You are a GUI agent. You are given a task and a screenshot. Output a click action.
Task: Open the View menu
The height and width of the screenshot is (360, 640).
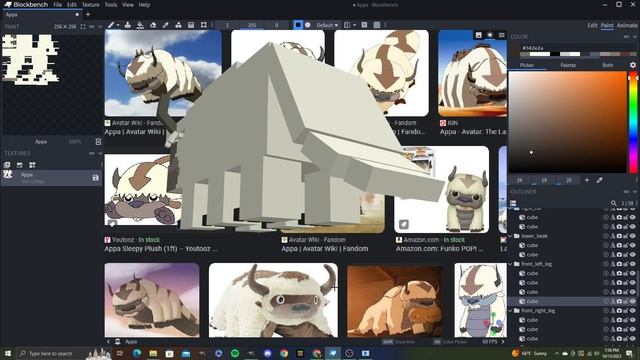(128, 5)
